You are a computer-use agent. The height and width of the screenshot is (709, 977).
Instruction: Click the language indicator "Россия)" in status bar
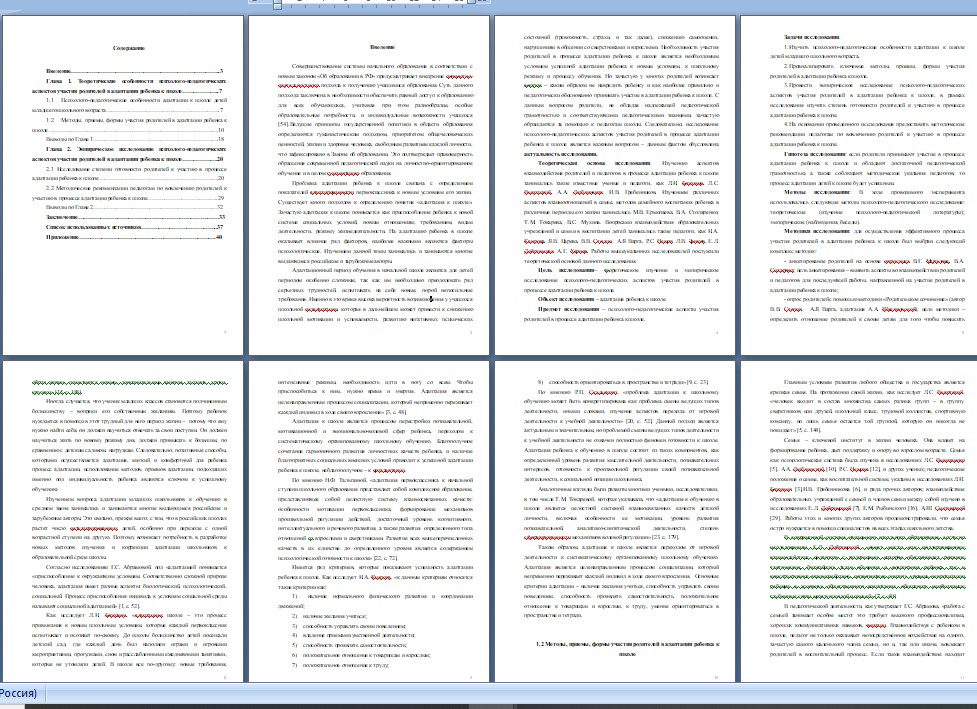coord(20,694)
